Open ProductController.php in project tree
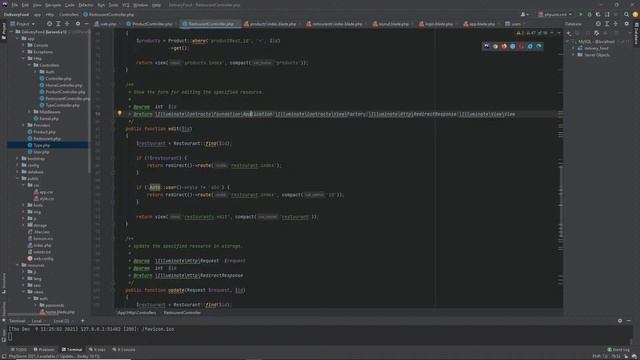Screen dimensions: 640x360 coord(62,92)
